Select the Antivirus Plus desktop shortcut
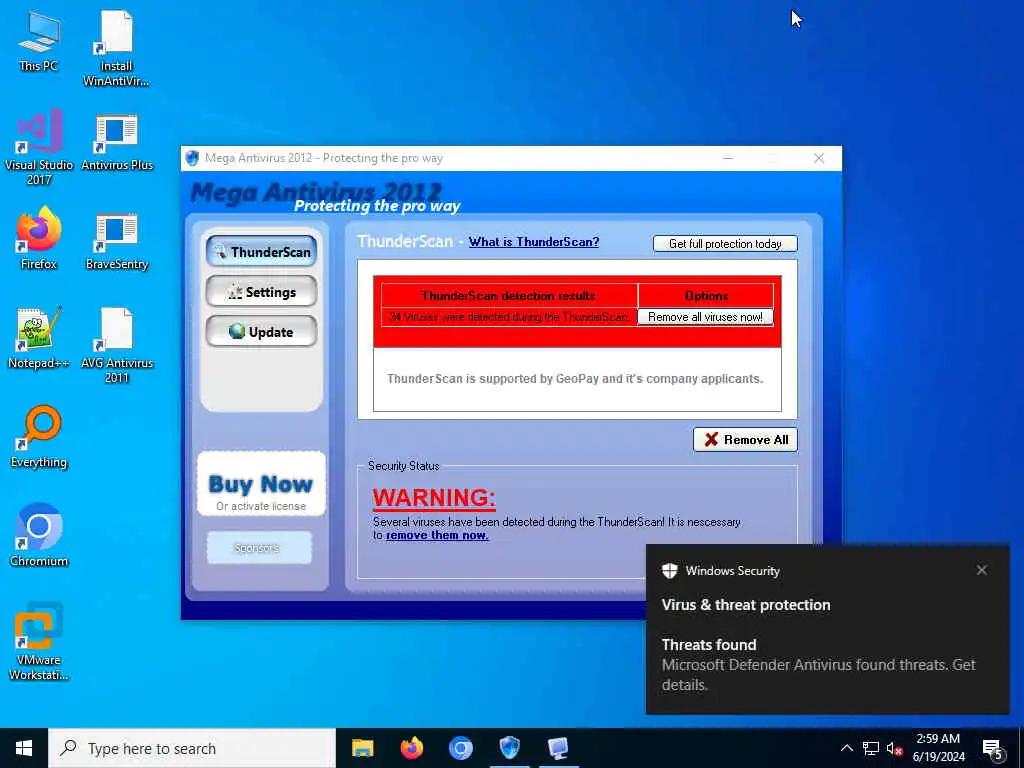Image resolution: width=1024 pixels, height=768 pixels. click(x=117, y=142)
